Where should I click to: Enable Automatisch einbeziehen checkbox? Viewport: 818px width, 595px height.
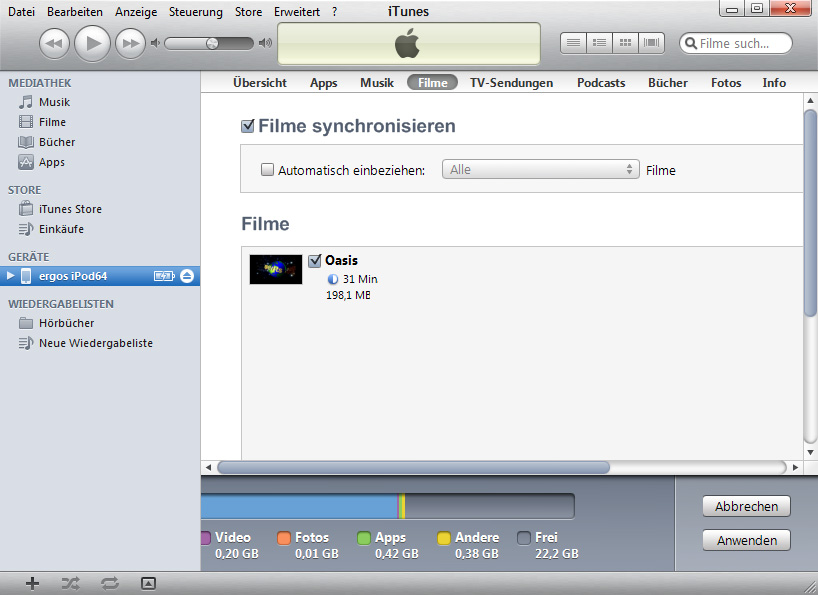pyautogui.click(x=267, y=169)
